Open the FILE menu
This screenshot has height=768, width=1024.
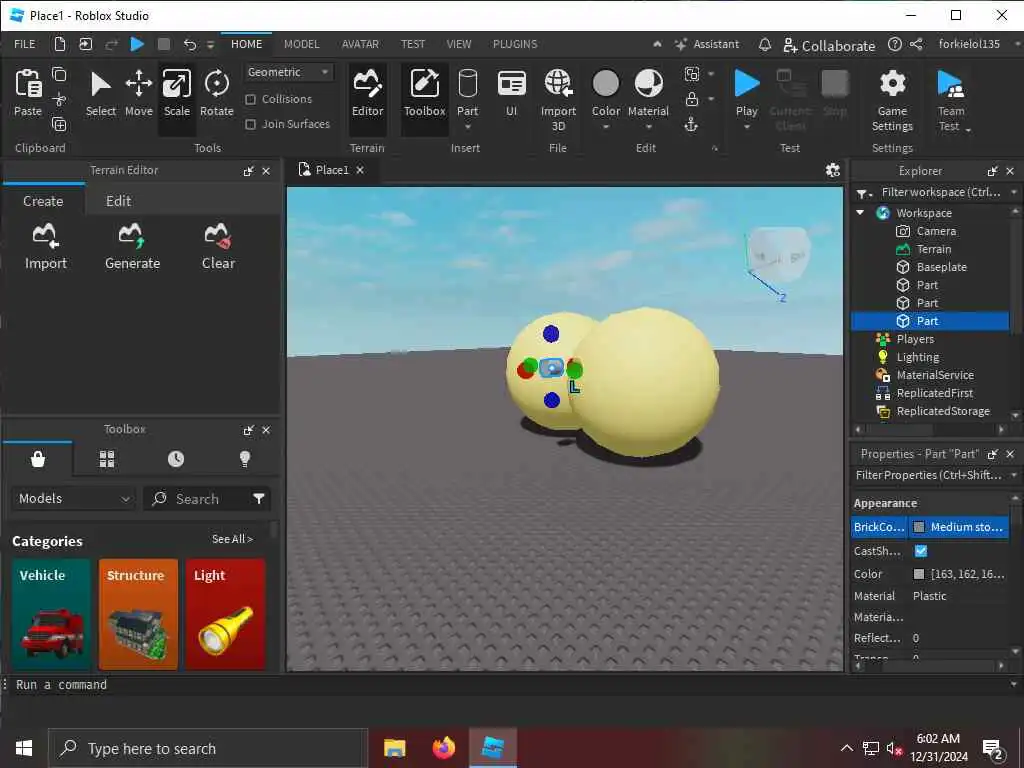pyautogui.click(x=25, y=44)
